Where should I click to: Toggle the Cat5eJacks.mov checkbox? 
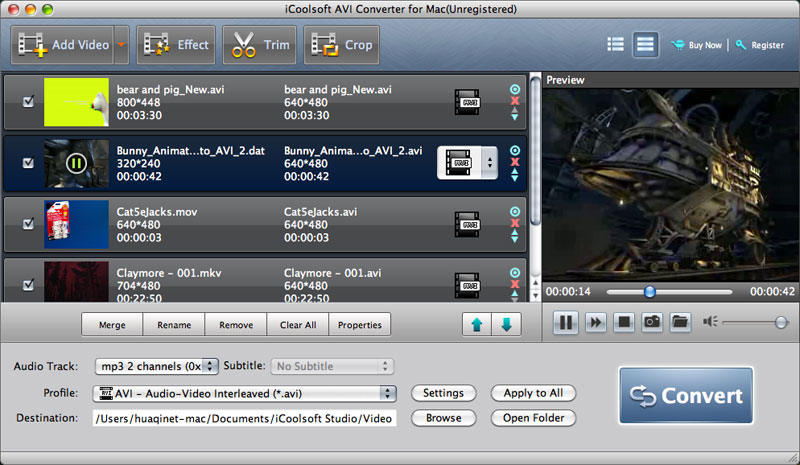[x=28, y=225]
